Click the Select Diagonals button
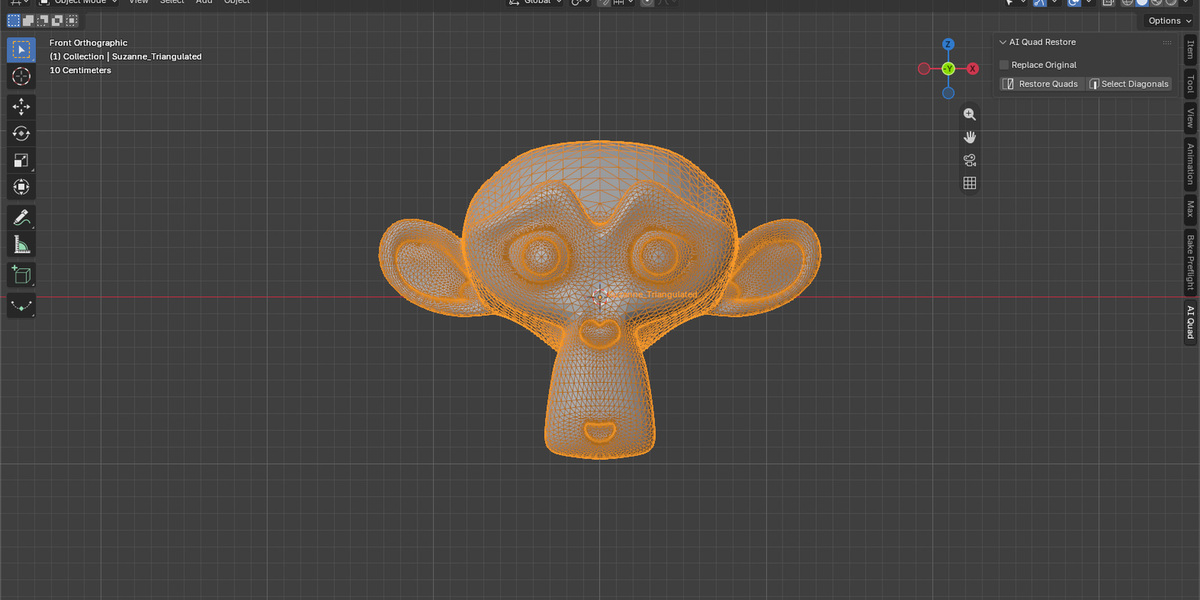 tap(1129, 84)
